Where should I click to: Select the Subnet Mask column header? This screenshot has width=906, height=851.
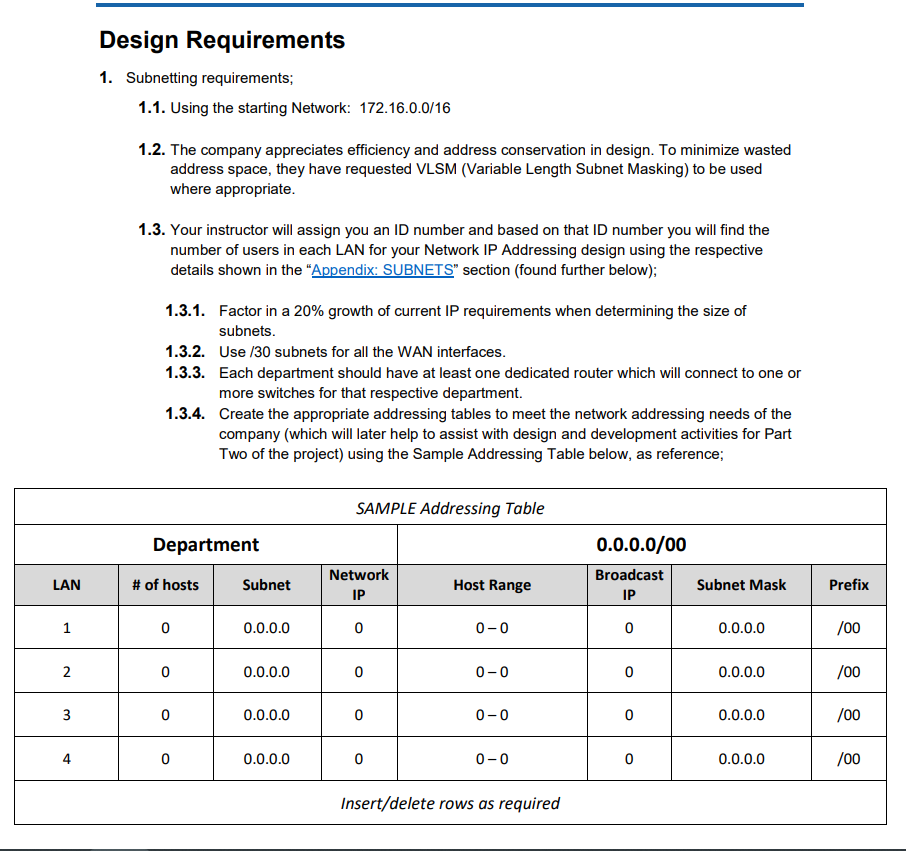point(740,585)
